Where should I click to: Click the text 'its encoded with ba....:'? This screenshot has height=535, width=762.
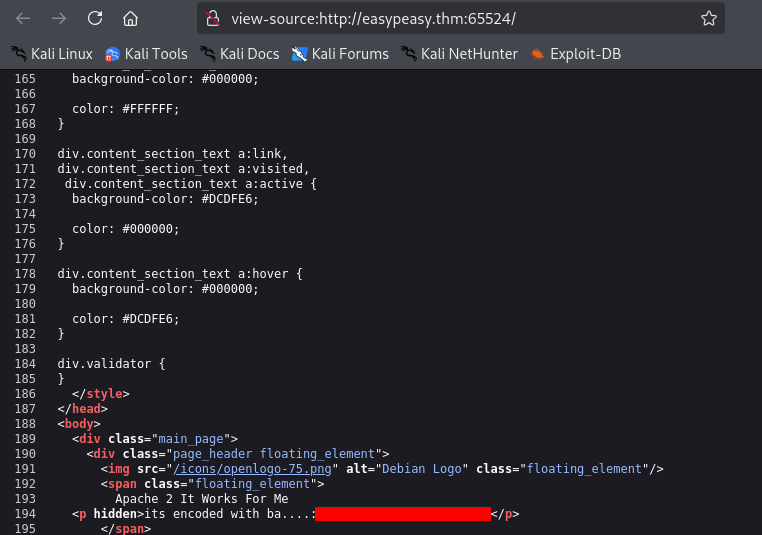click(x=230, y=514)
